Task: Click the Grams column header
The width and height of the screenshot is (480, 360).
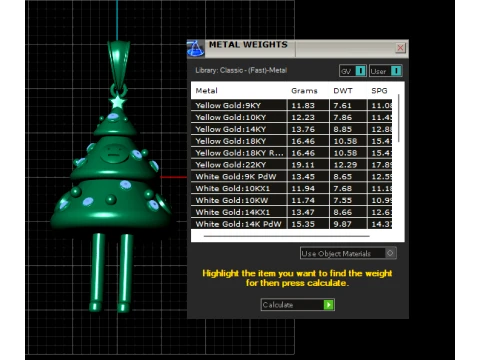Action: pyautogui.click(x=304, y=91)
